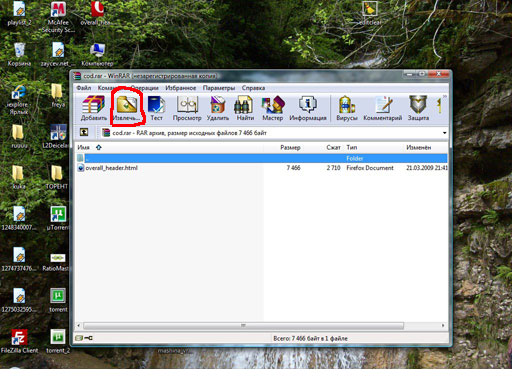This screenshot has height=384, width=512.
Task: Show archive Информация (Info) icon
Action: (308, 108)
